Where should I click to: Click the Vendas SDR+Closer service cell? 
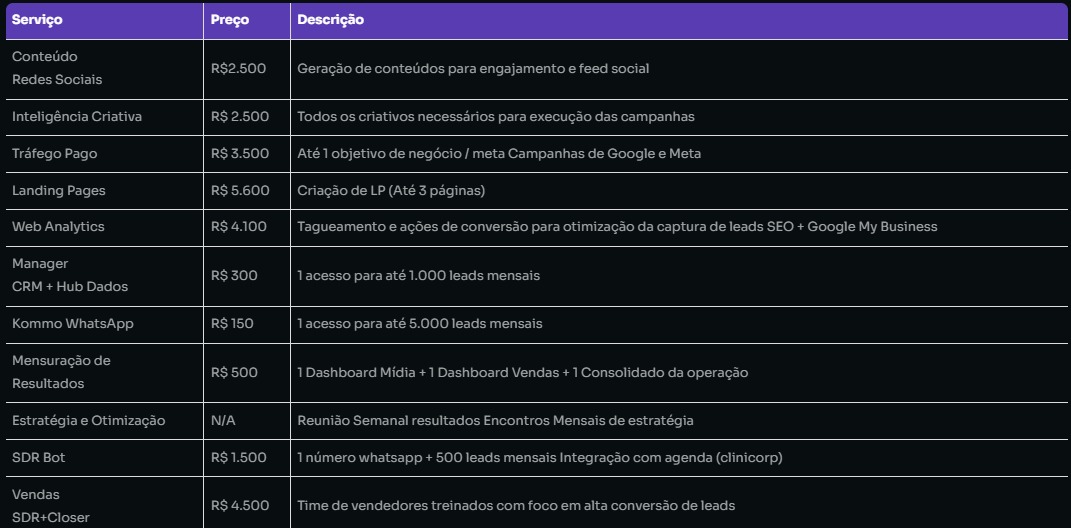coord(52,505)
